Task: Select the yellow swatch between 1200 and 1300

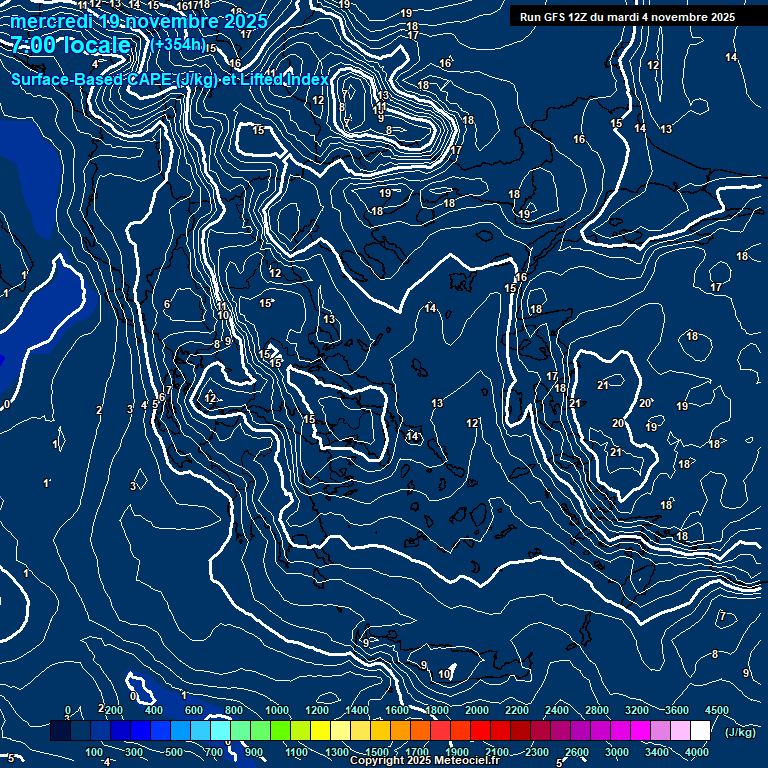Action: click(320, 730)
